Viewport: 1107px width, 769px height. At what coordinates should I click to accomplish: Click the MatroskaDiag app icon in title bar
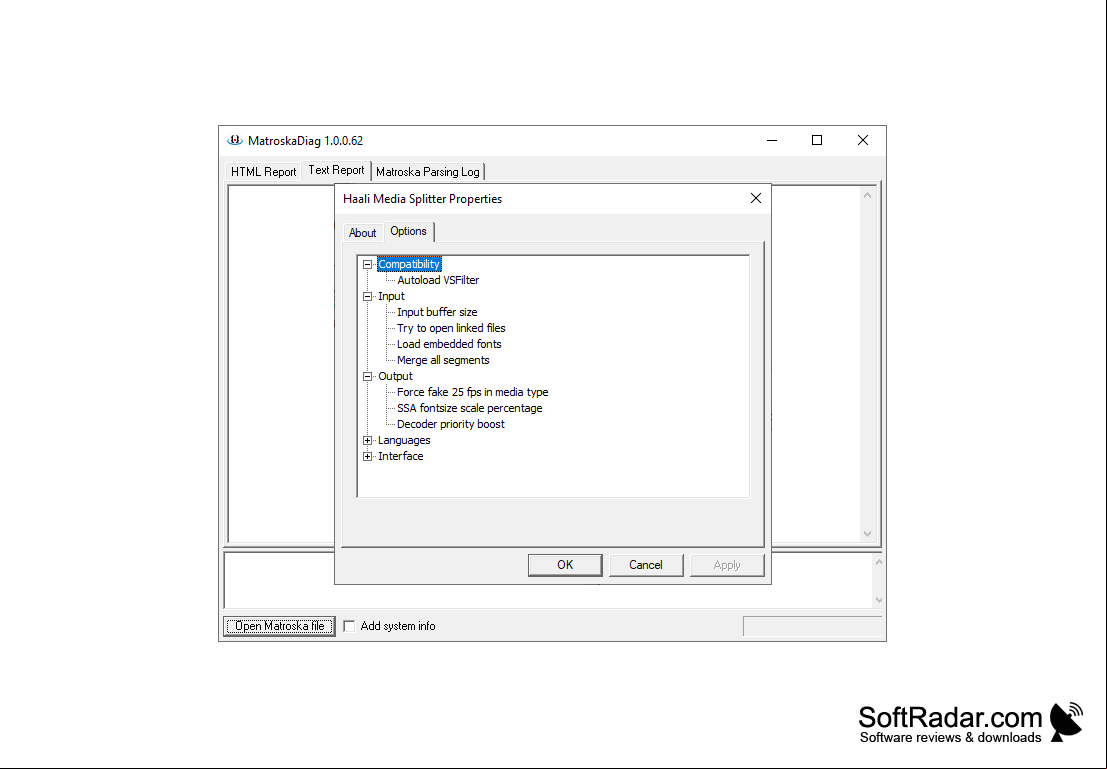click(x=234, y=141)
